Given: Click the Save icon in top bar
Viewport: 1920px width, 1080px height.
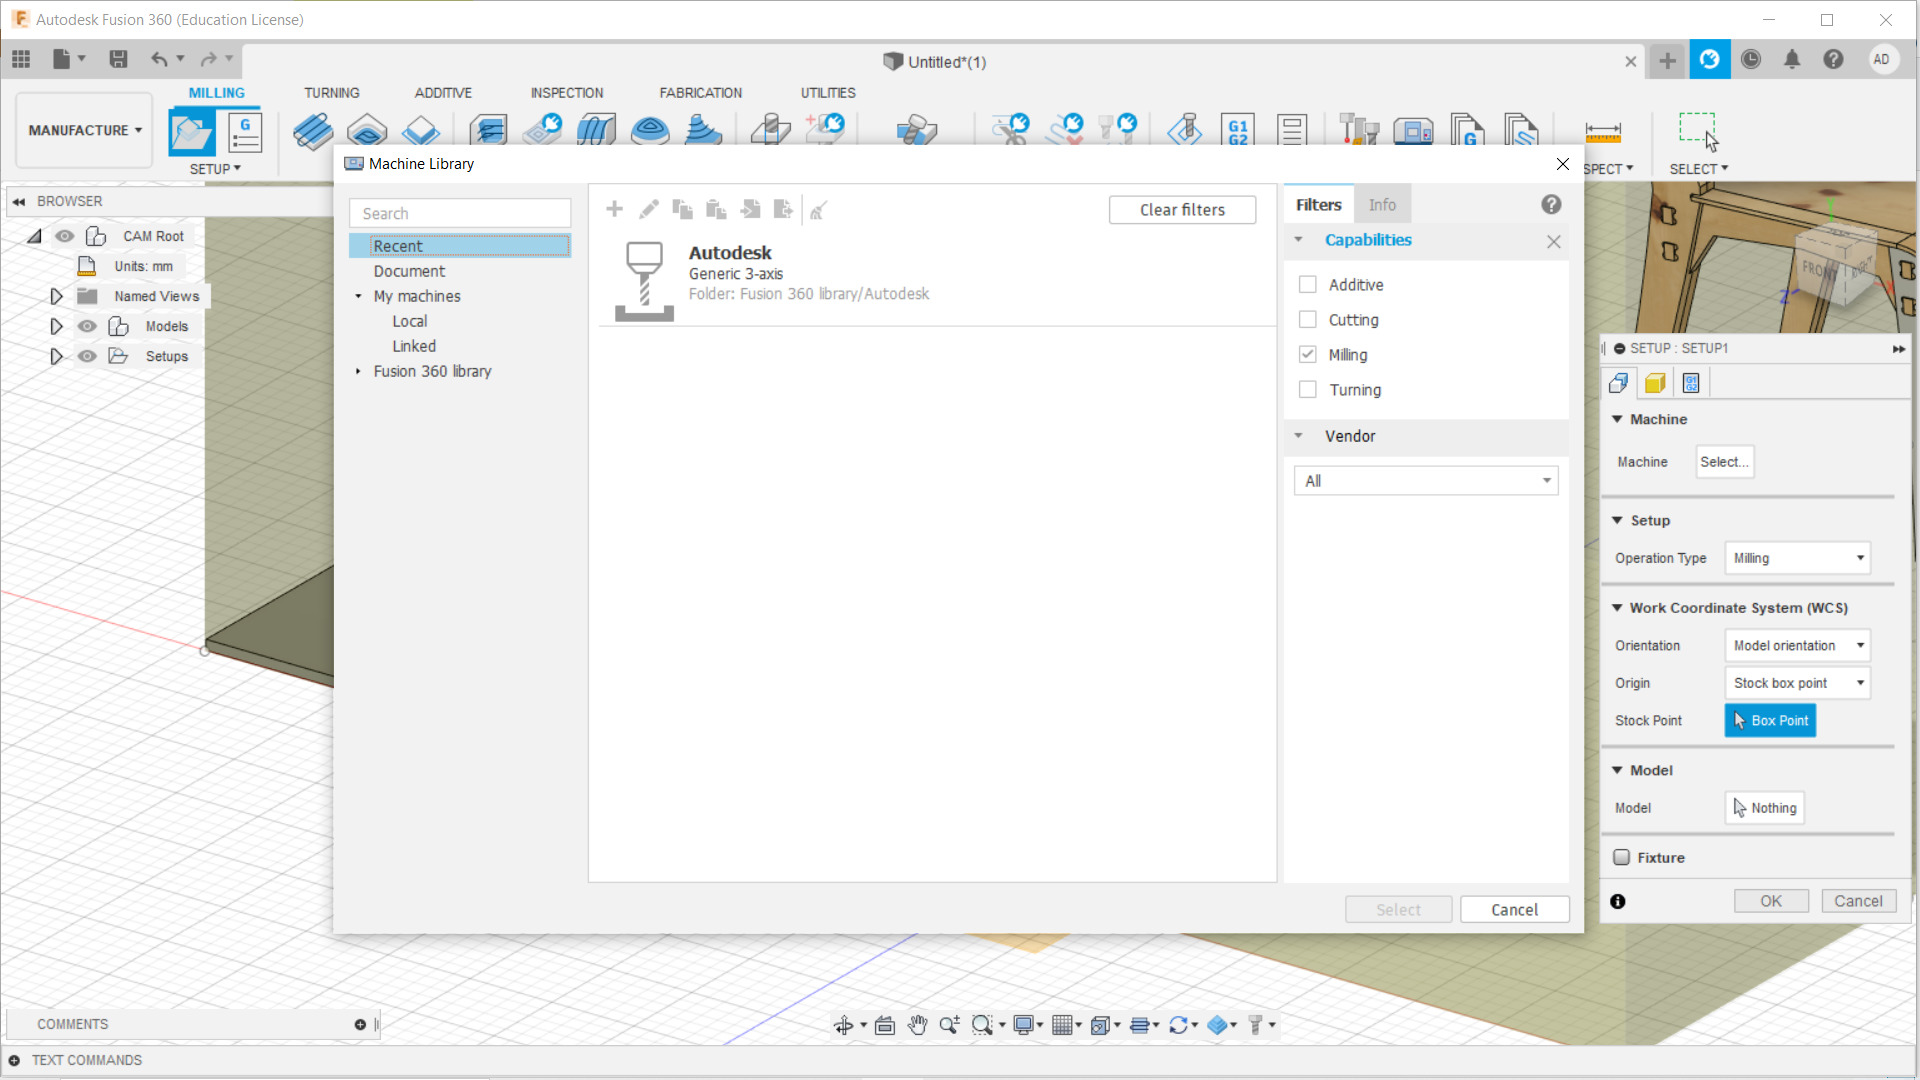Looking at the screenshot, I should 118,59.
